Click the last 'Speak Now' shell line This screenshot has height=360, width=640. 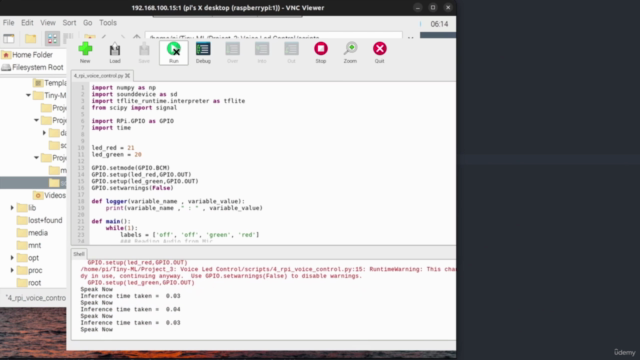pos(96,329)
